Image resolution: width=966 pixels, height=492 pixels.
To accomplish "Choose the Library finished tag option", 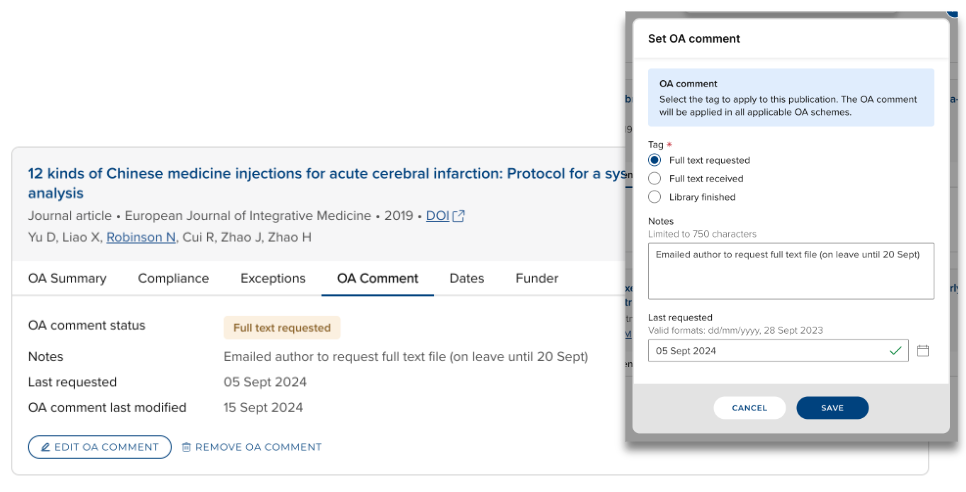I will click(655, 197).
